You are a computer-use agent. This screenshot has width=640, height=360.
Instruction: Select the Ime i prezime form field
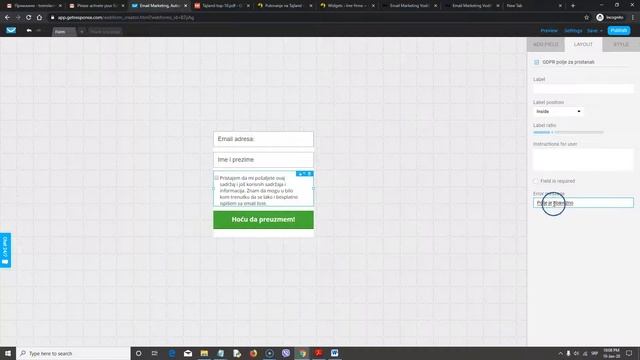click(x=263, y=160)
